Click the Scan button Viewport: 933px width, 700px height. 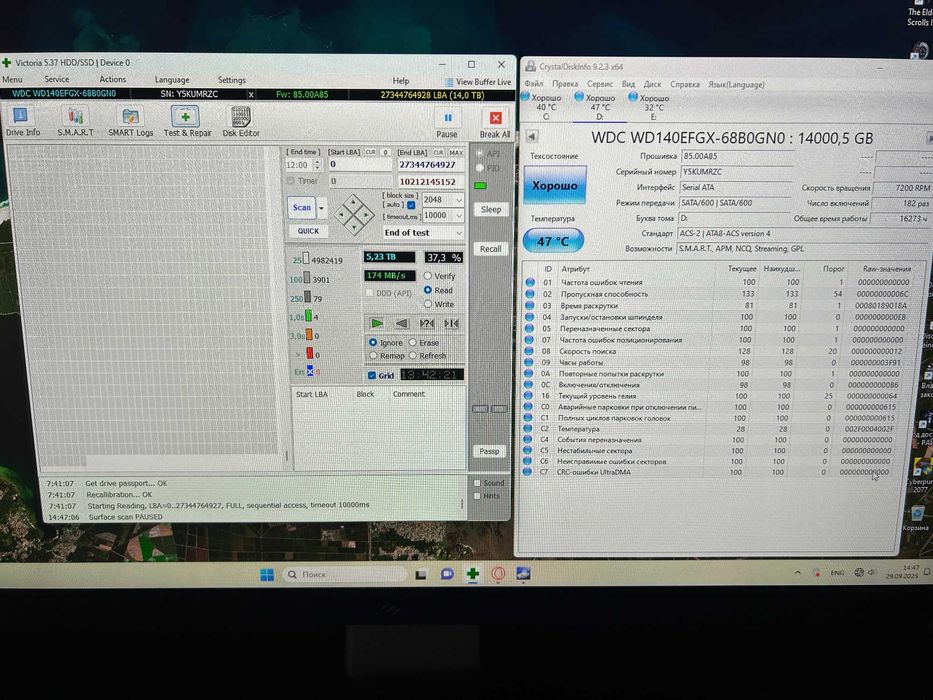click(302, 208)
